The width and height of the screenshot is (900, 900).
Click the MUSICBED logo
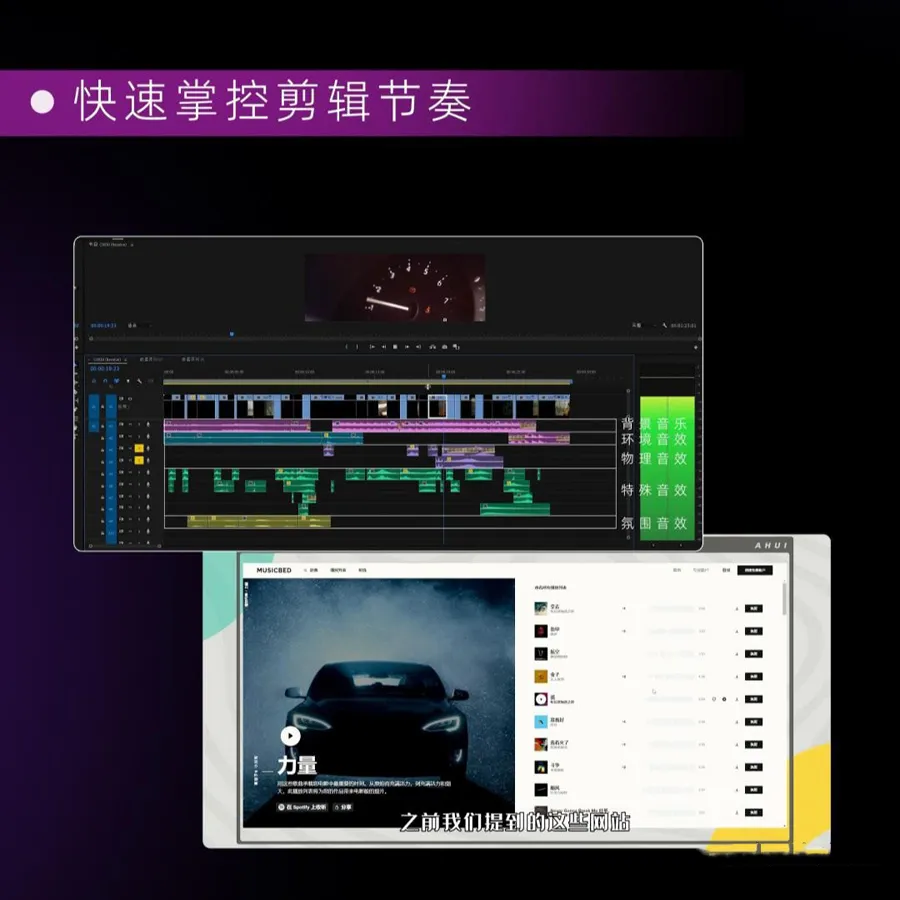[274, 570]
